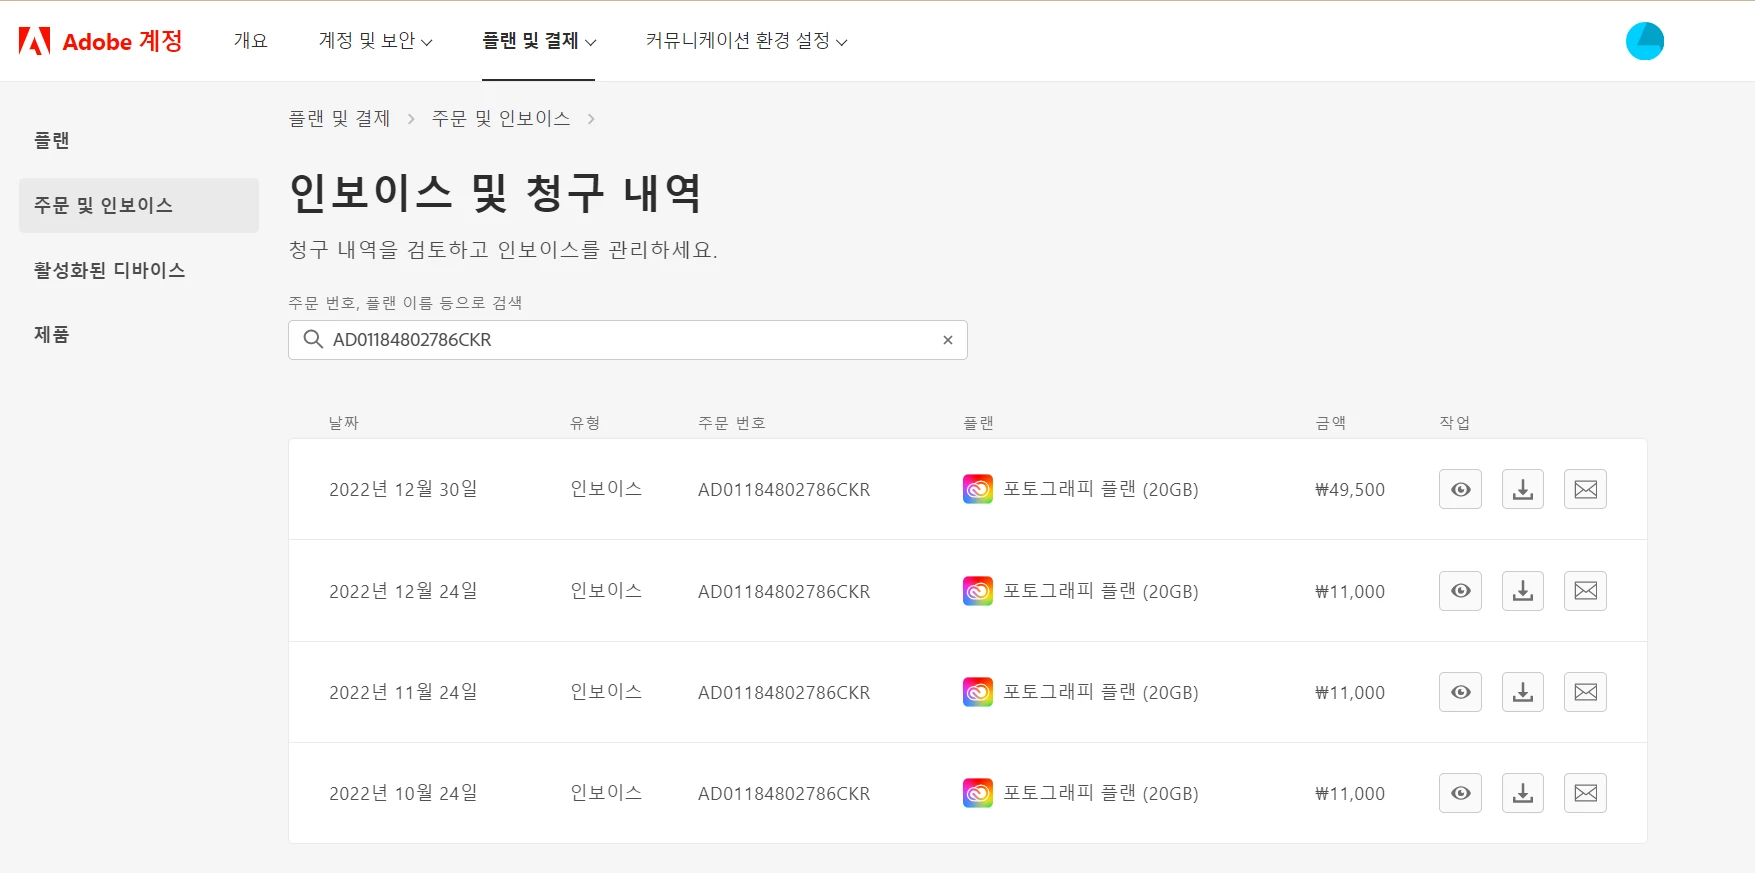
Task: Focus the order number search field
Action: 628,340
